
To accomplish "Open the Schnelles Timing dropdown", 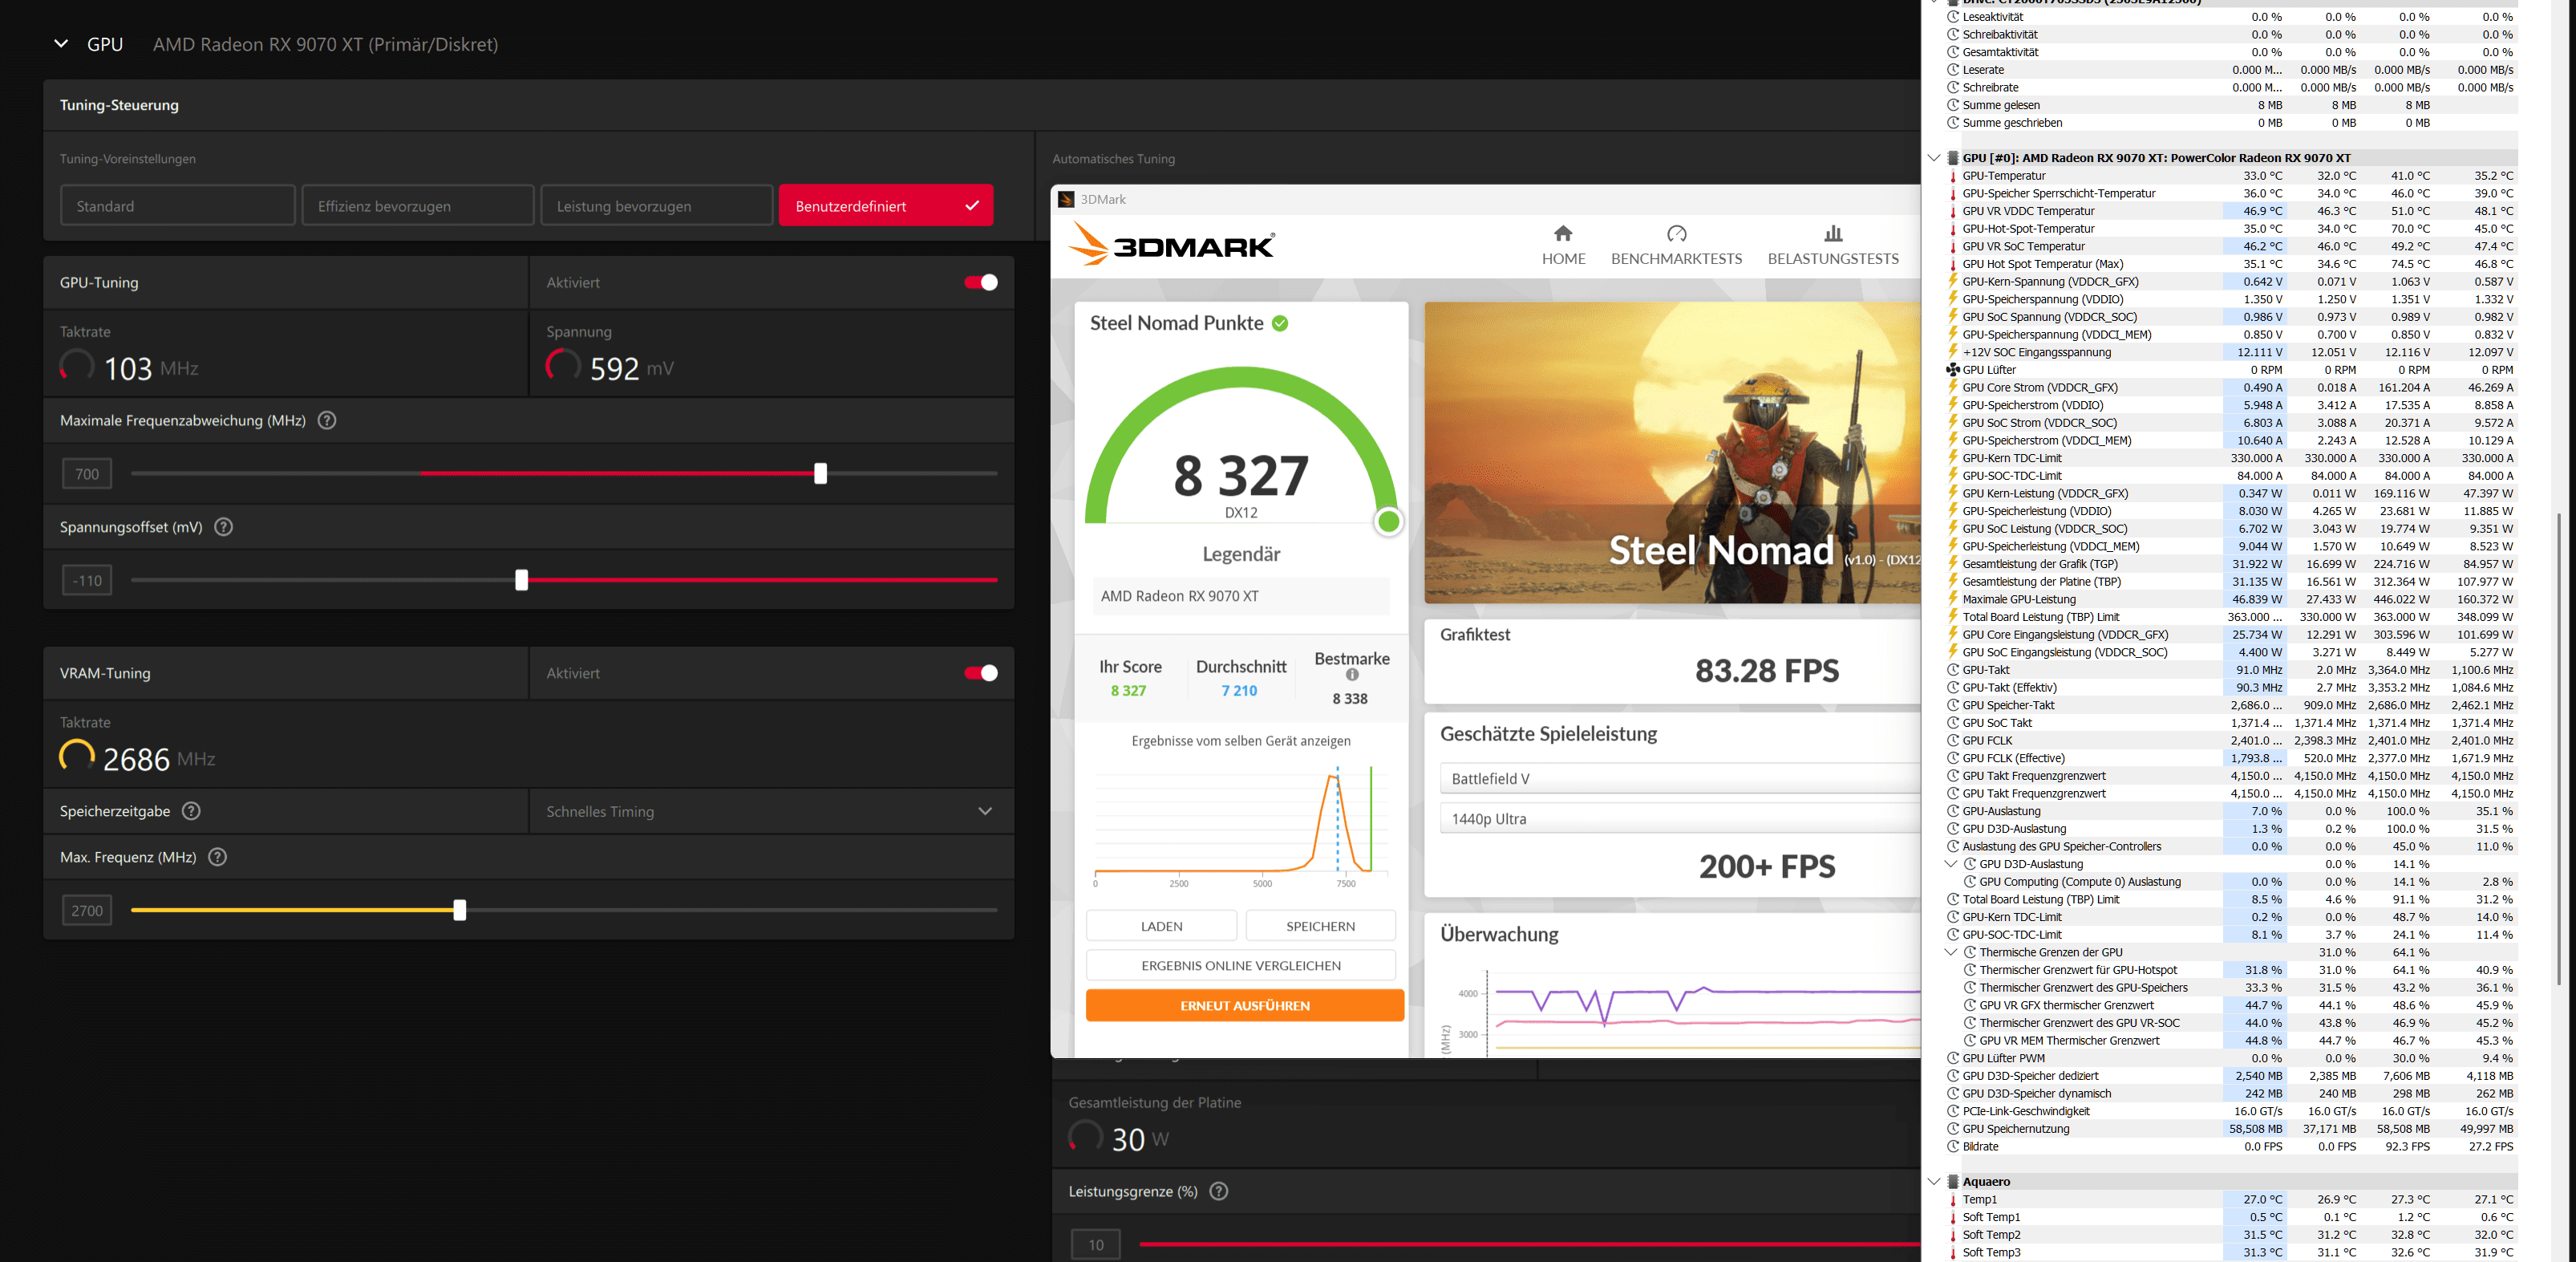I will point(771,811).
